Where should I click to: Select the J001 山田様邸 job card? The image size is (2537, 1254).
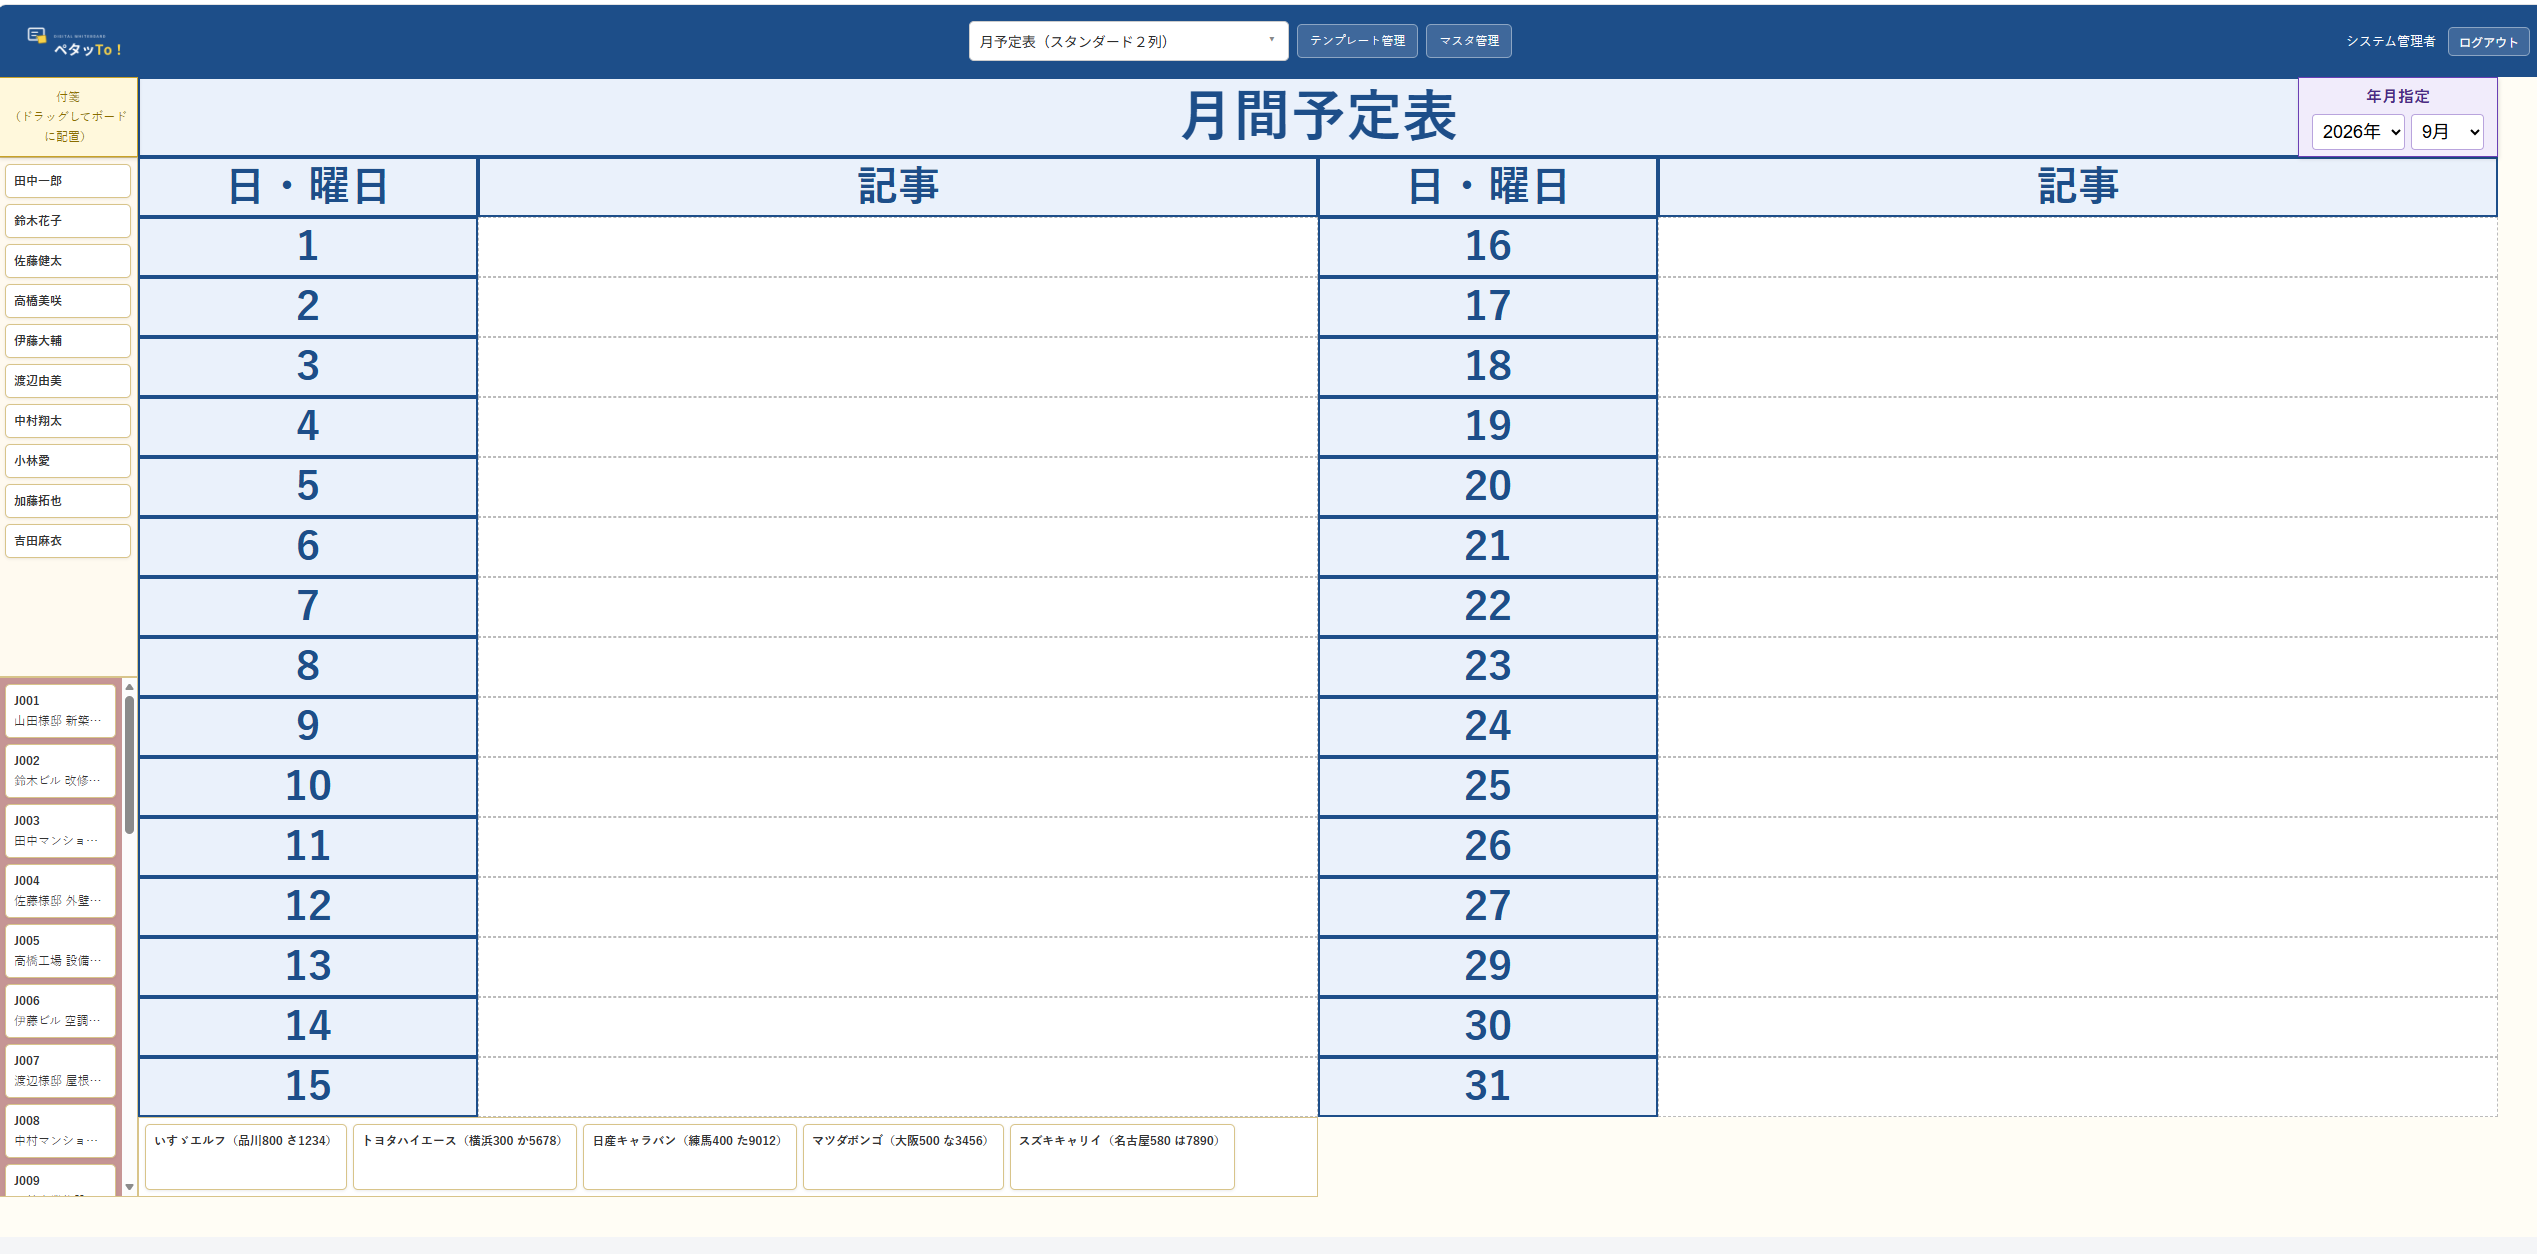61,711
